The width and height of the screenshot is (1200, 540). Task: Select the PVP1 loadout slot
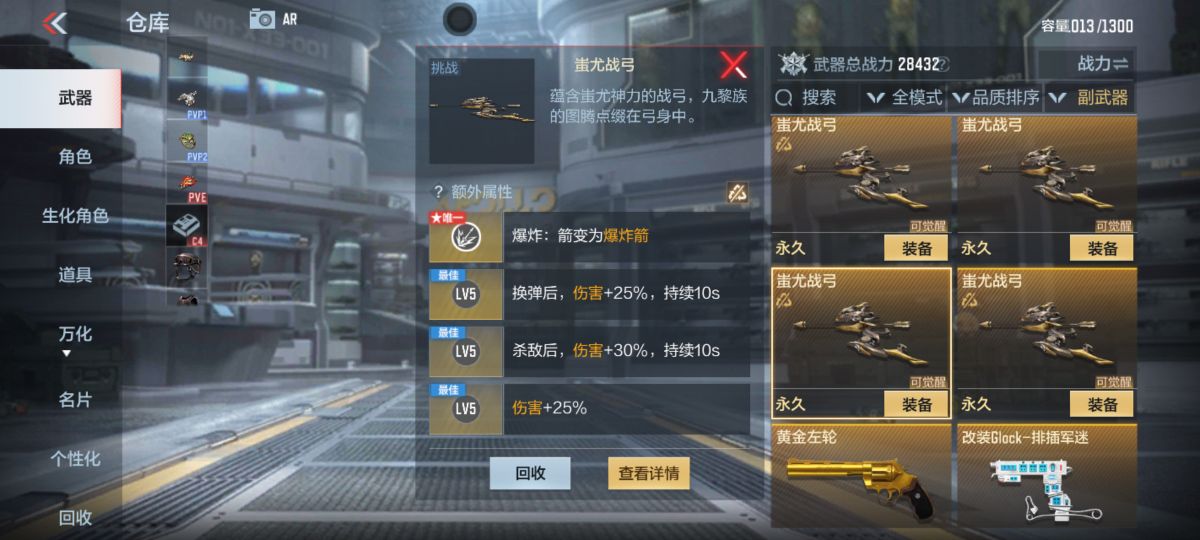(x=187, y=101)
